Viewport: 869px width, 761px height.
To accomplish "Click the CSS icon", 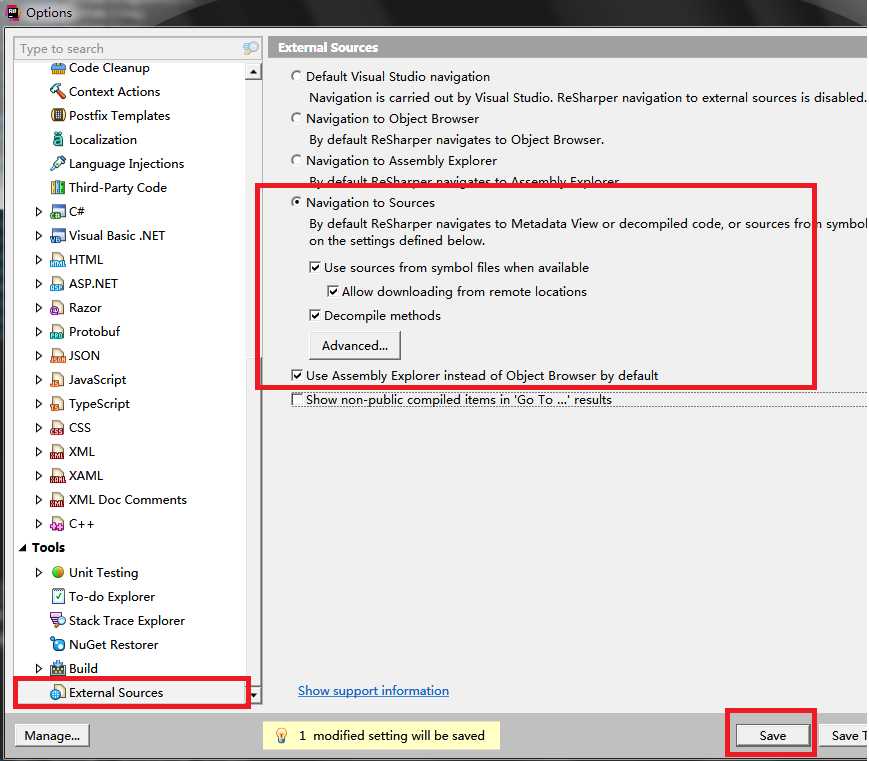I will [x=58, y=428].
